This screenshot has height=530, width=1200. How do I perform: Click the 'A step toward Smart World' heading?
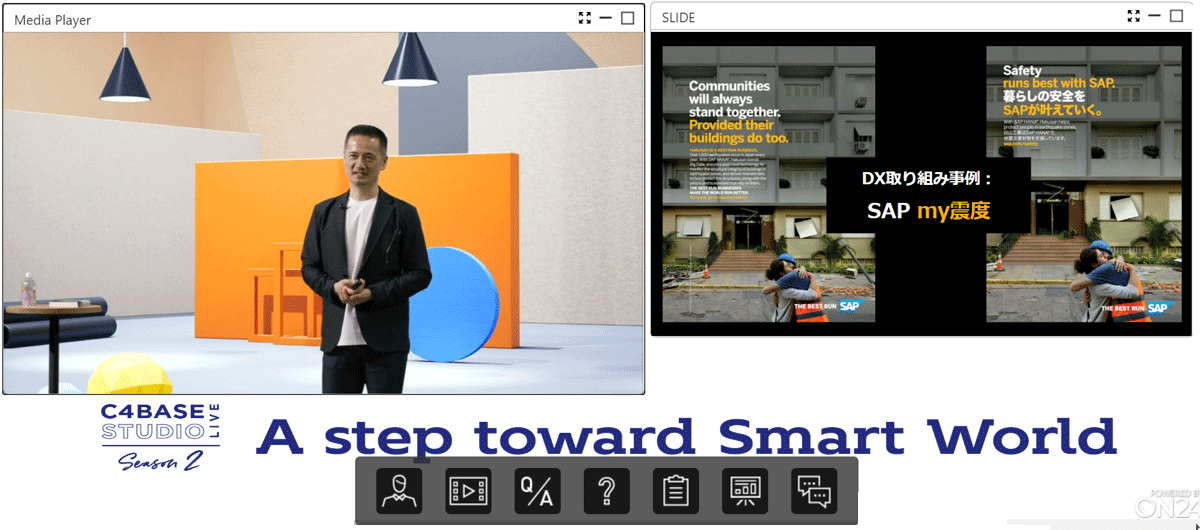(686, 437)
